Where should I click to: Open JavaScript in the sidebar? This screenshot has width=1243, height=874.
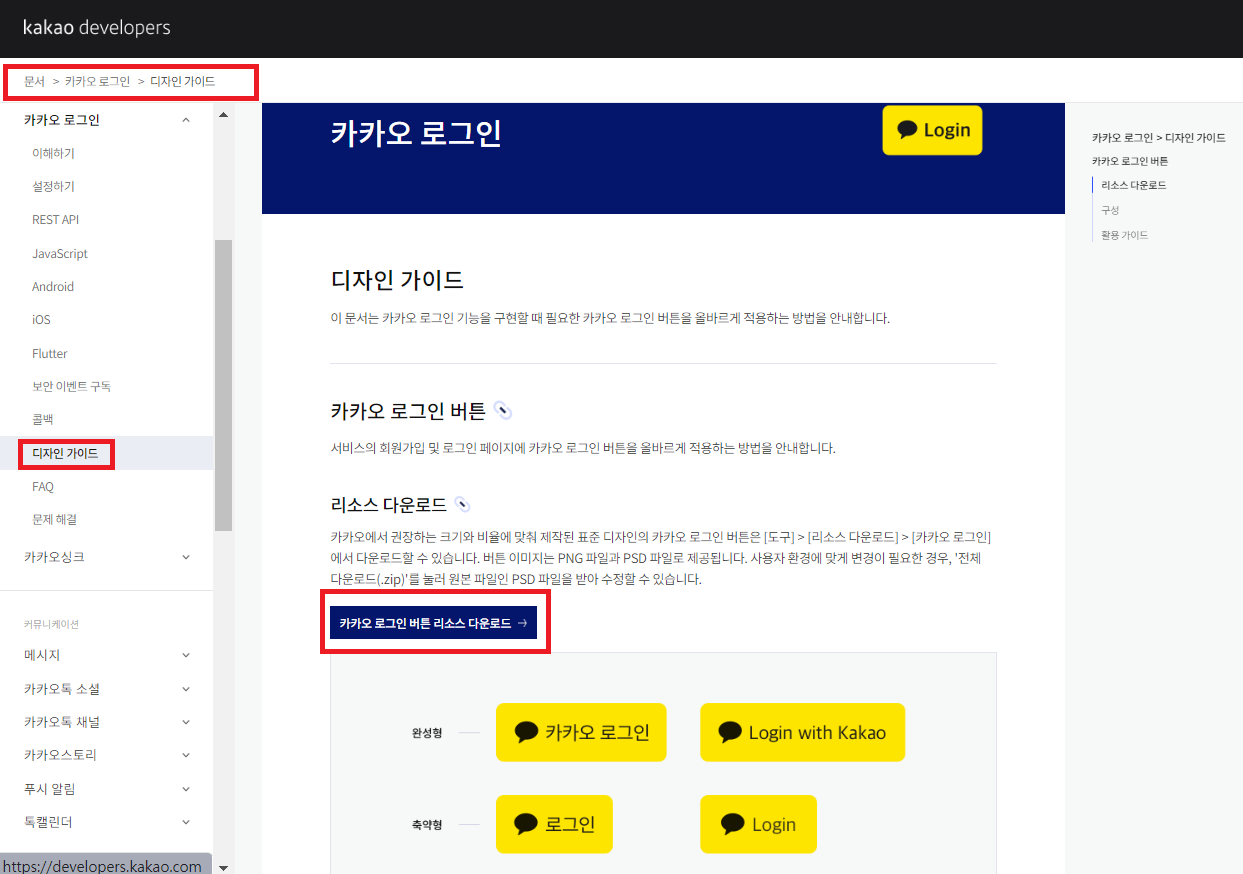pyautogui.click(x=60, y=253)
